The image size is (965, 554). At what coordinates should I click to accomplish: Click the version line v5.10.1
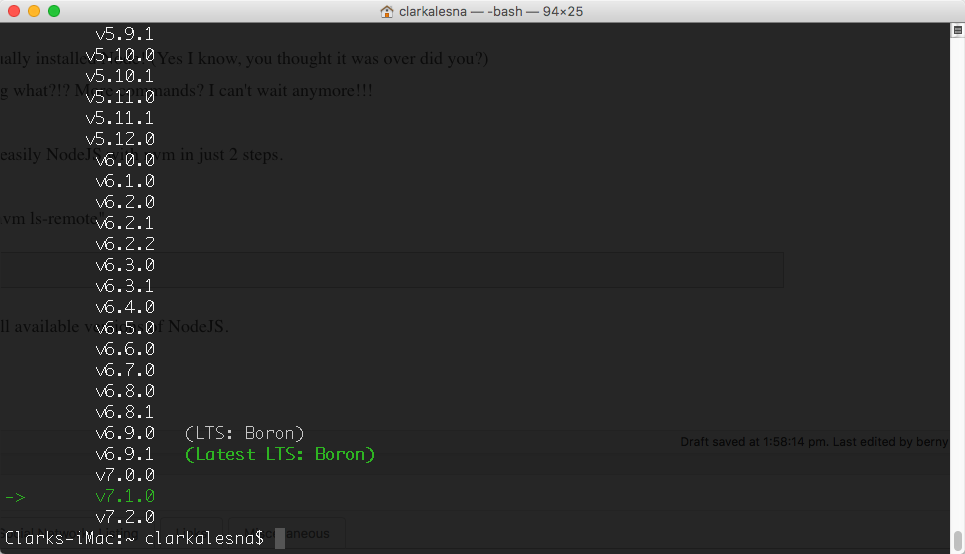(x=119, y=76)
